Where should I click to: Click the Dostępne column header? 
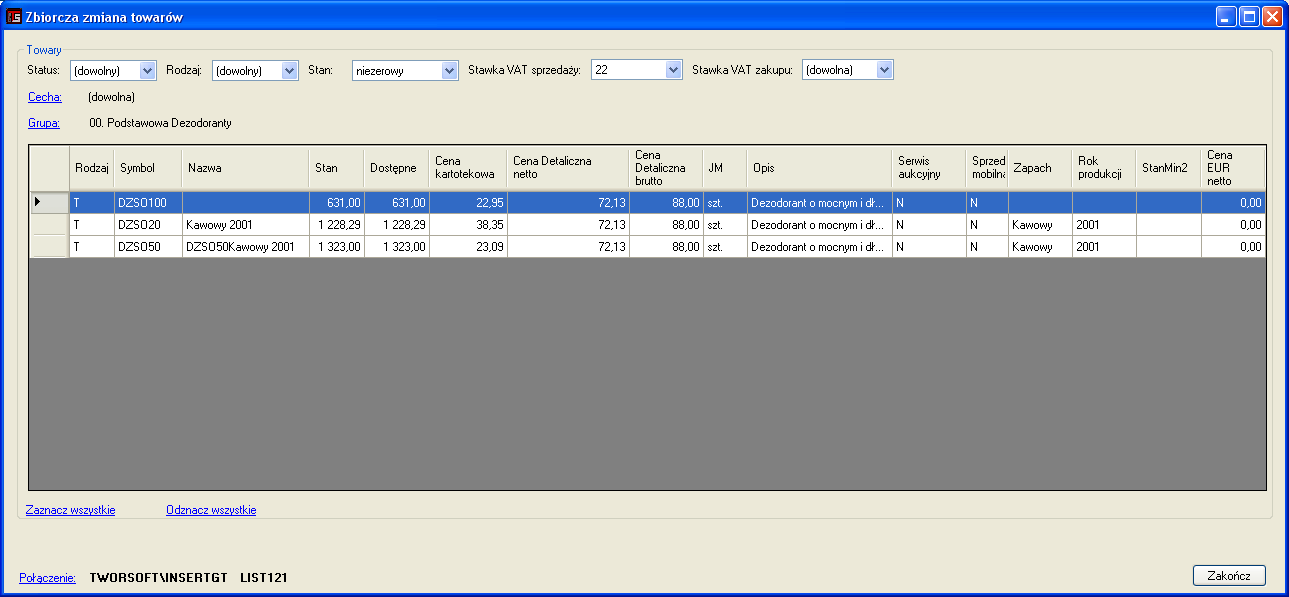pyautogui.click(x=397, y=168)
